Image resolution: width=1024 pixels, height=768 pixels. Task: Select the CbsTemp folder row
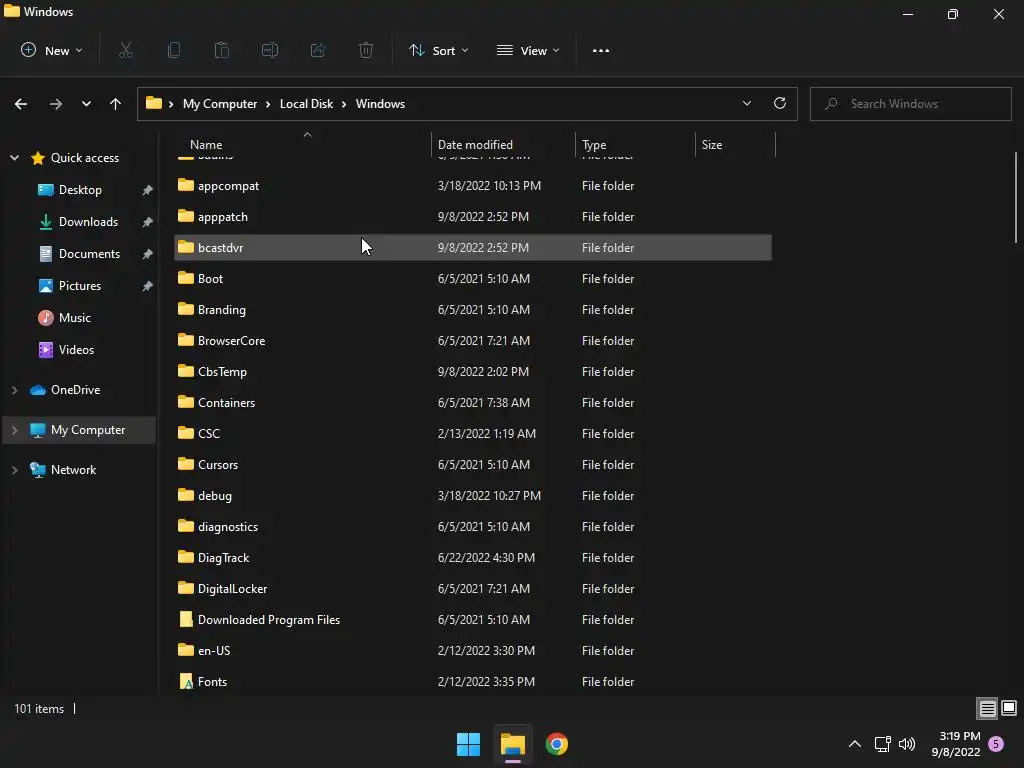pyautogui.click(x=473, y=372)
